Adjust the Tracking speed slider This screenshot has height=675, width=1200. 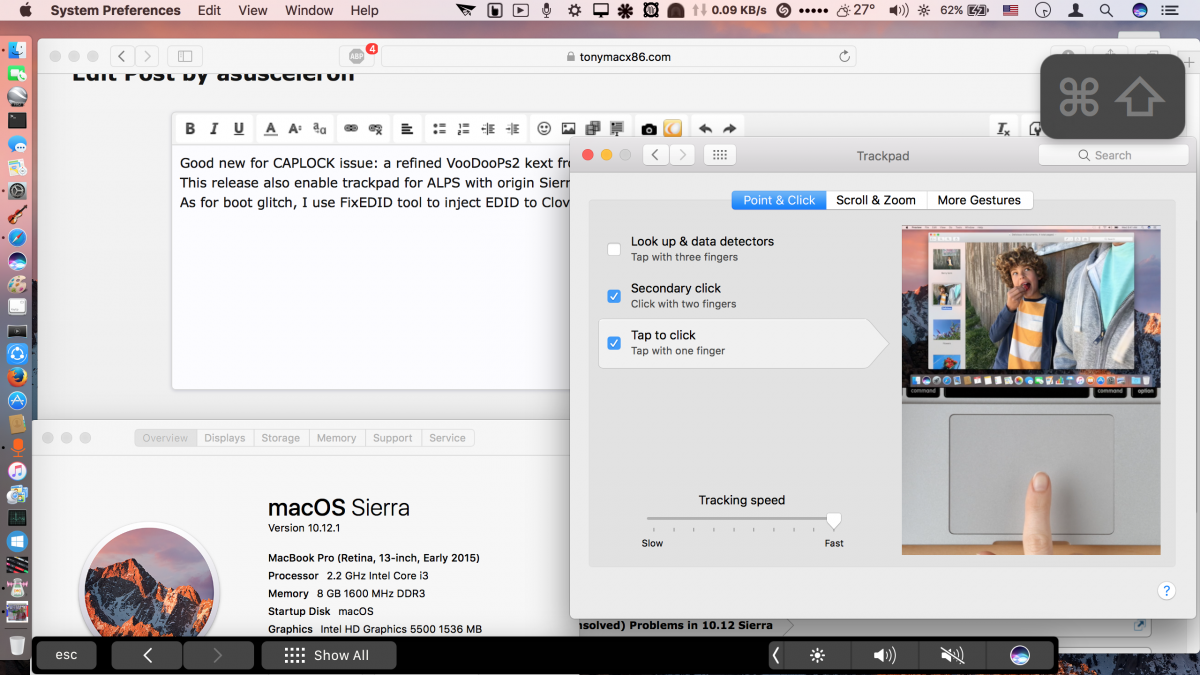[833, 520]
